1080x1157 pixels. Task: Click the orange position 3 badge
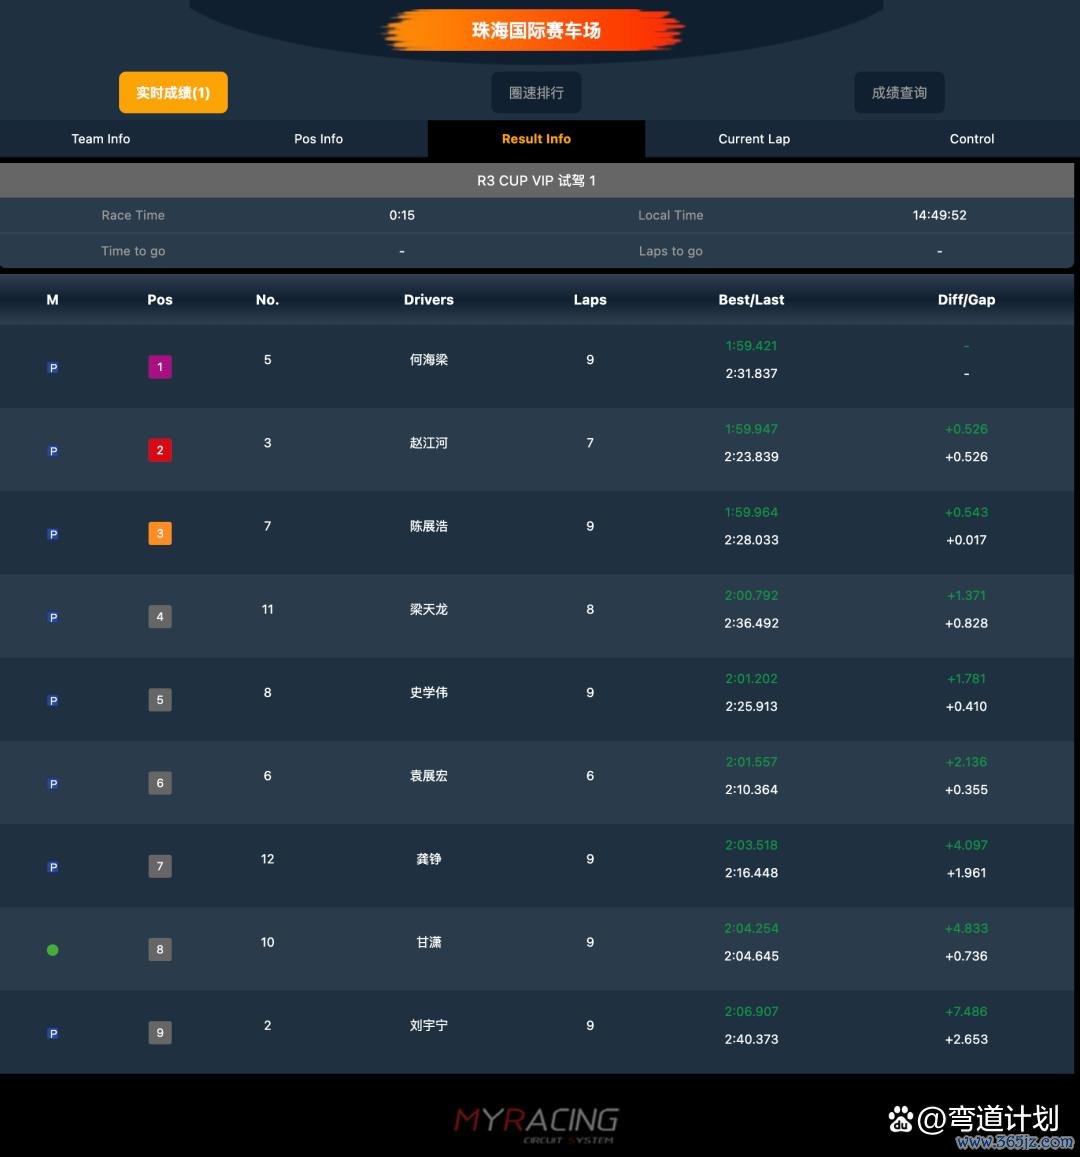[160, 533]
